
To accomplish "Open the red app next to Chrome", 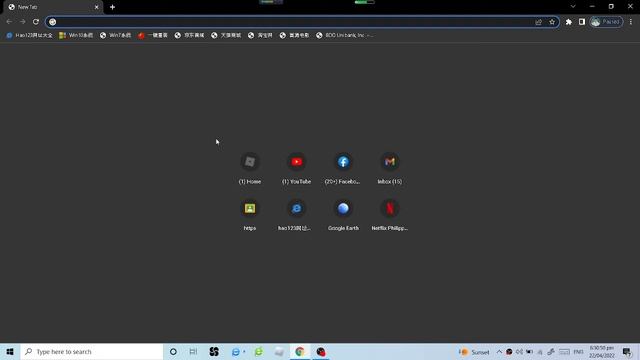I will click(x=321, y=351).
